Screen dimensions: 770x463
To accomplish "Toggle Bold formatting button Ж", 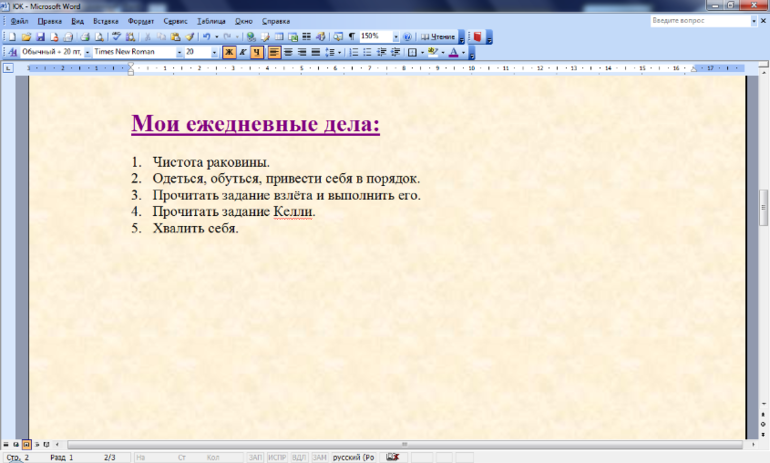I will tap(229, 51).
